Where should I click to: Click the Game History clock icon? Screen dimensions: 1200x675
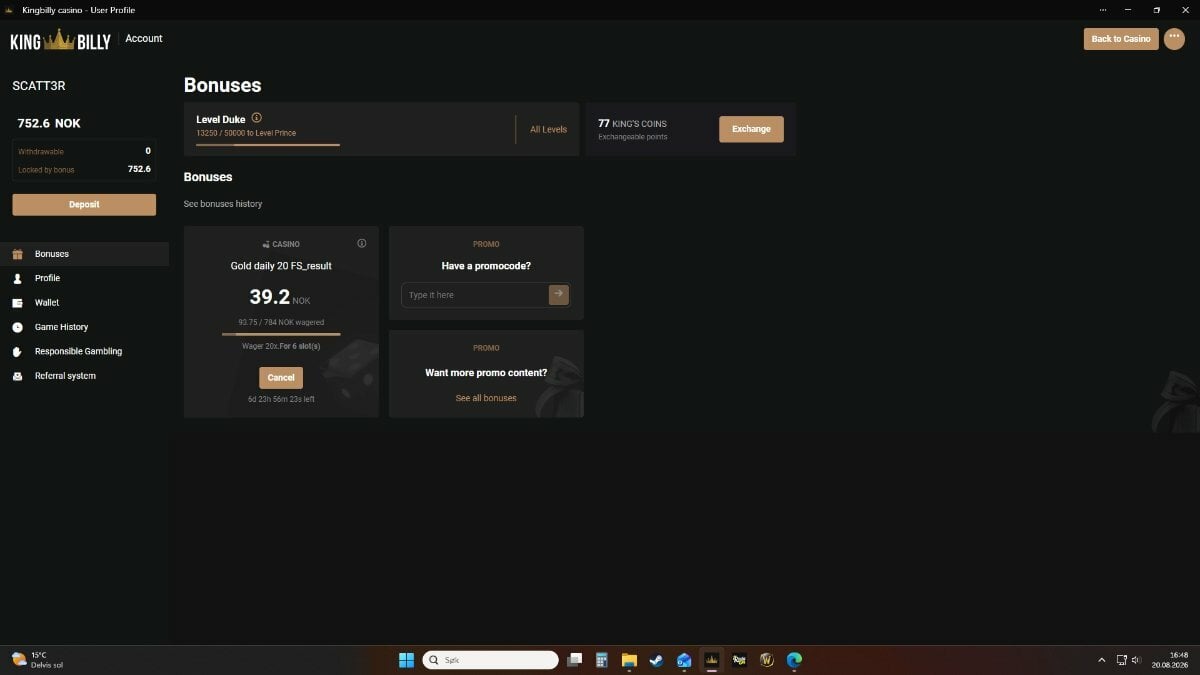point(17,327)
